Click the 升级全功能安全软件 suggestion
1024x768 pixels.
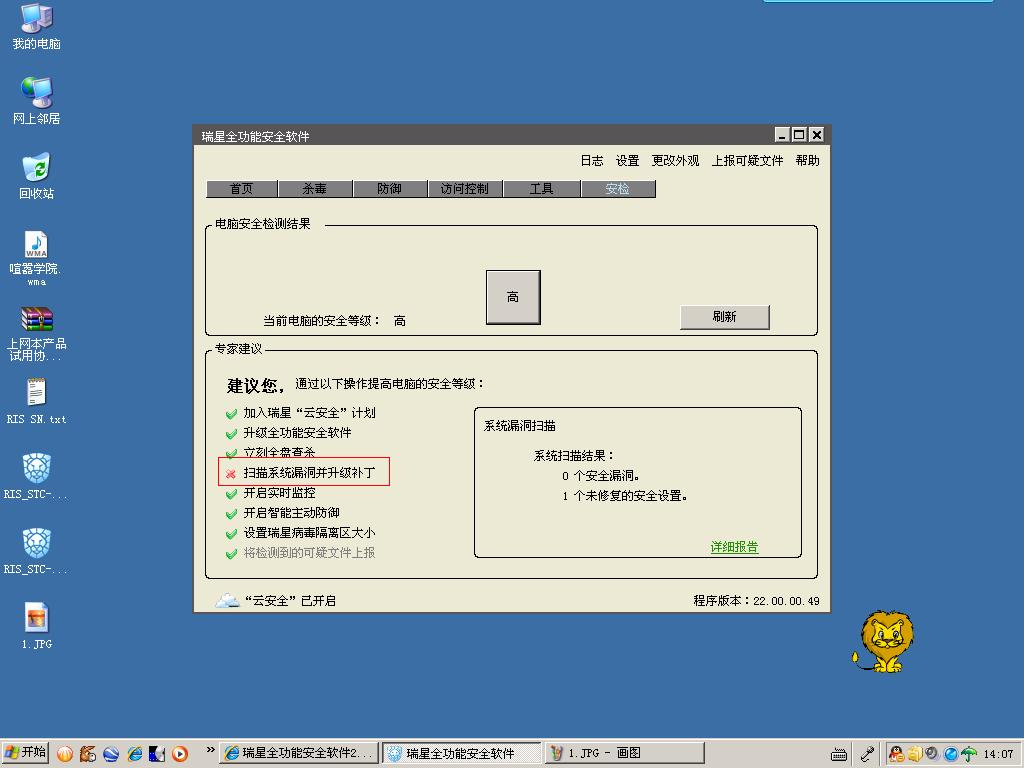(297, 433)
